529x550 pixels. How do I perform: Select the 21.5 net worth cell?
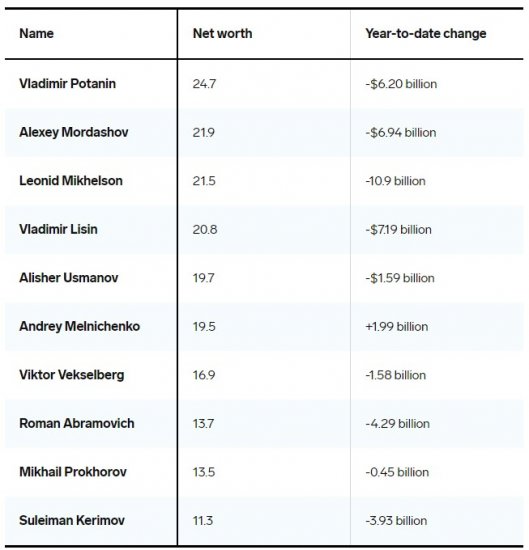click(x=204, y=181)
